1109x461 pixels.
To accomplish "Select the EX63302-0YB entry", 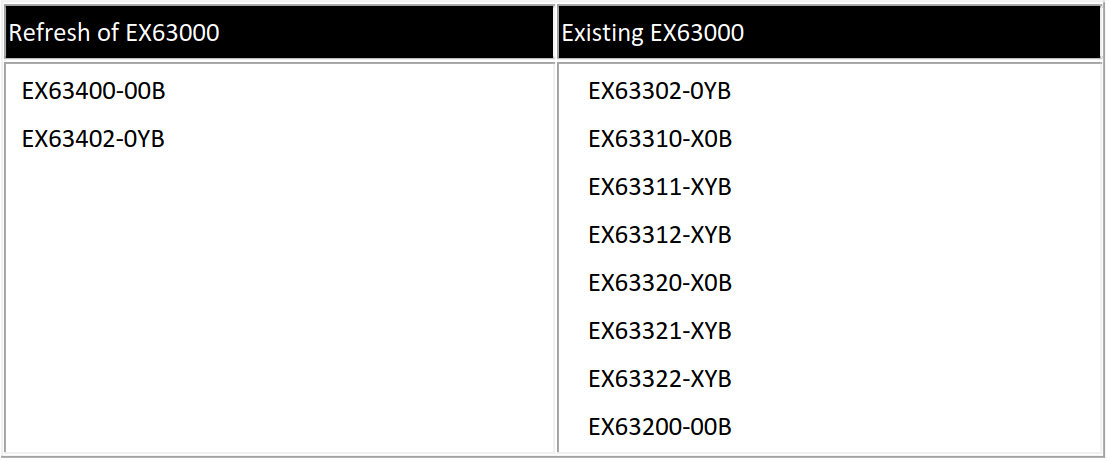I will (660, 91).
